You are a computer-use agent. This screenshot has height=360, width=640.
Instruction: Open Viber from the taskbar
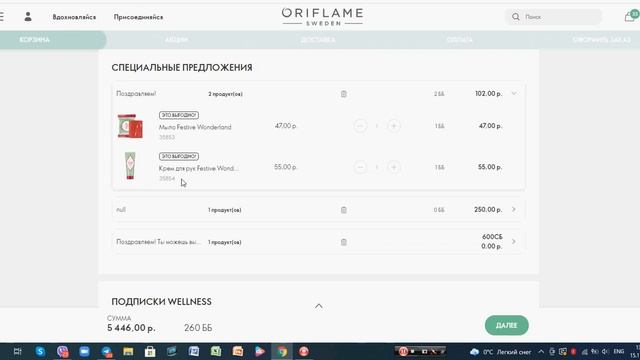pos(62,351)
